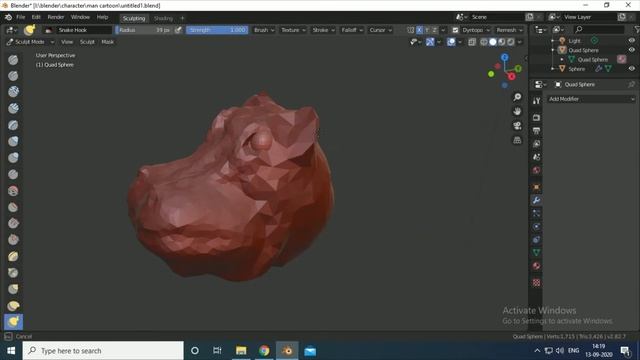
Task: Open the Remesh dropdown
Action: (509, 30)
